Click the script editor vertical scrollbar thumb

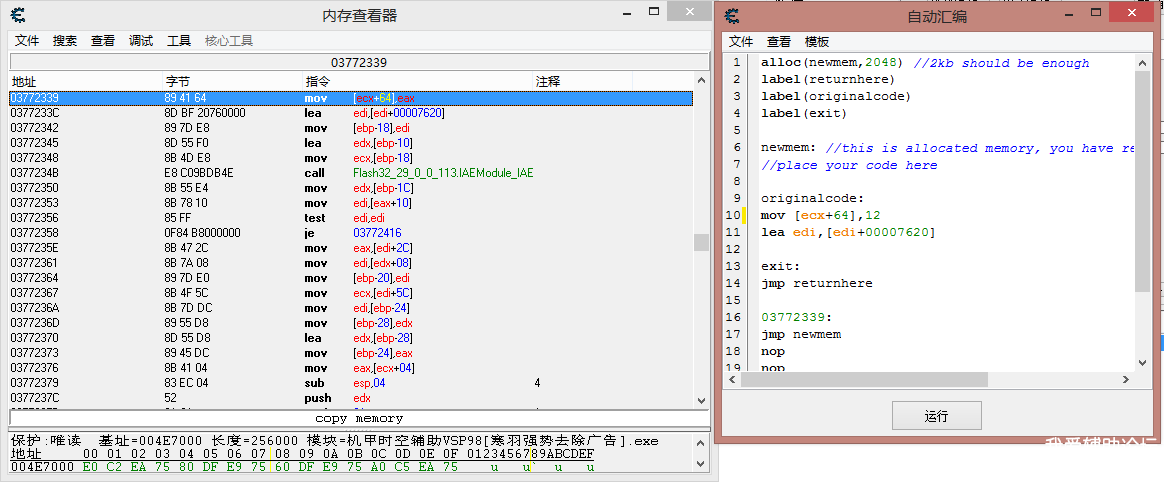[1143, 182]
